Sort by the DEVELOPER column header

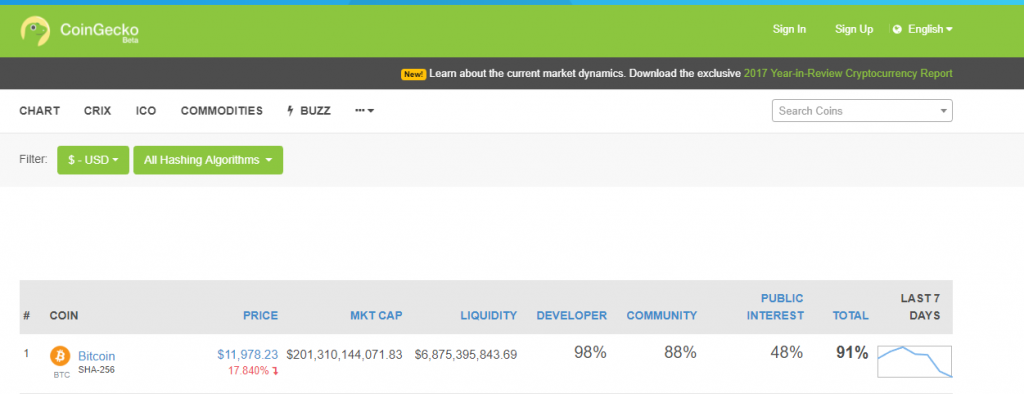click(x=571, y=316)
